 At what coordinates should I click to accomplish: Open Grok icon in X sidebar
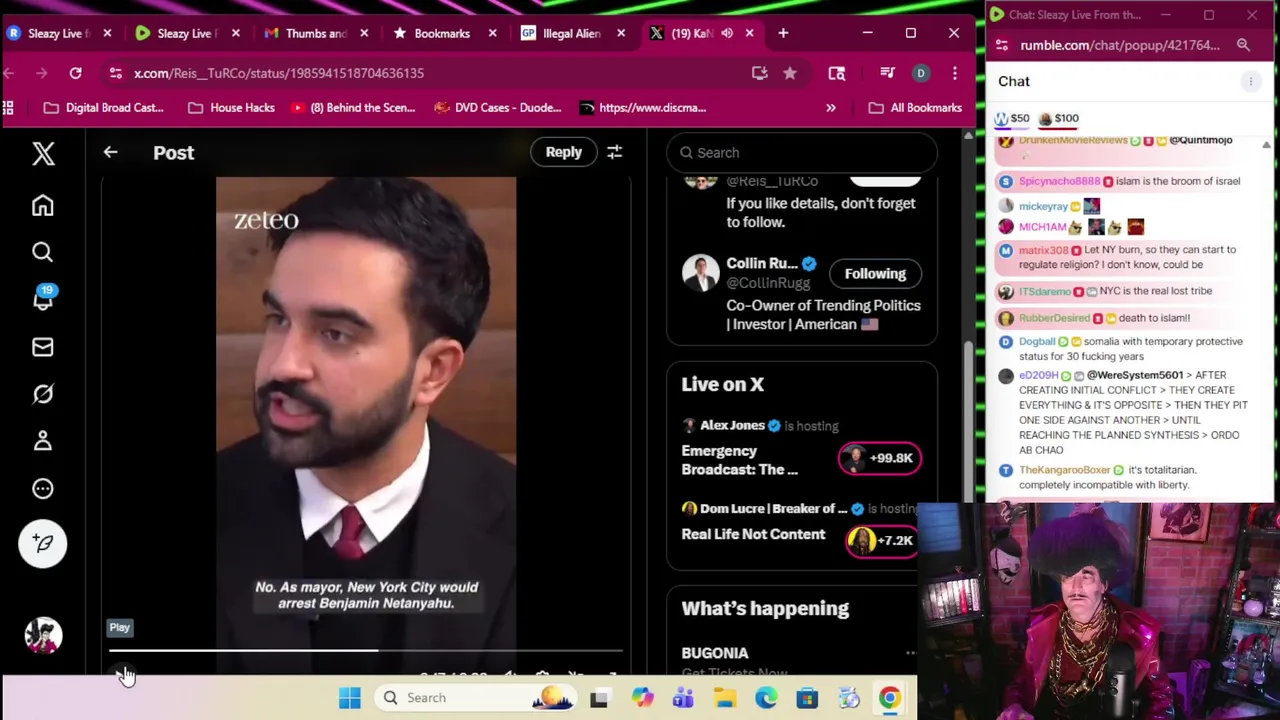(42, 394)
